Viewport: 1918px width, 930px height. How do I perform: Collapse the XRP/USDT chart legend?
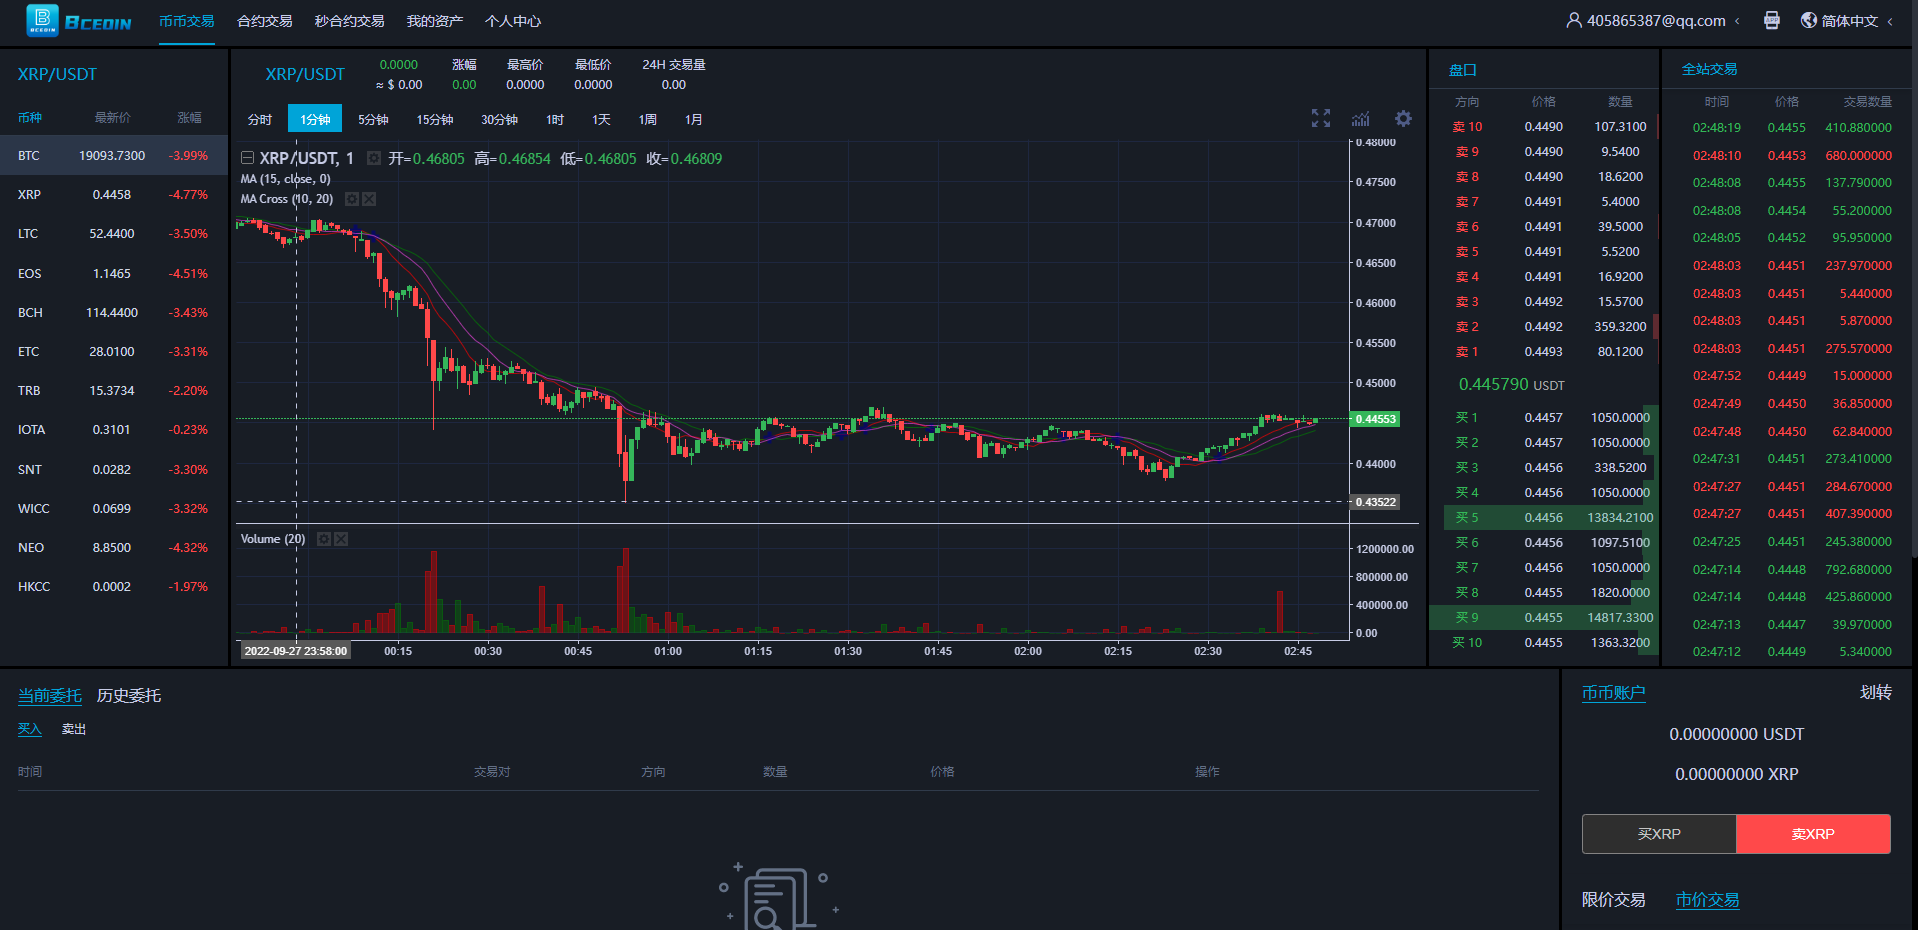pos(247,158)
